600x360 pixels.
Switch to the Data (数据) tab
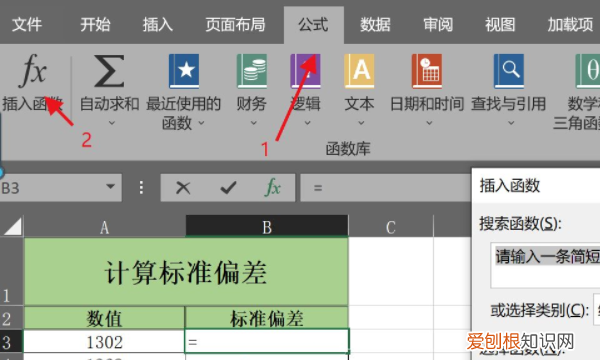375,25
